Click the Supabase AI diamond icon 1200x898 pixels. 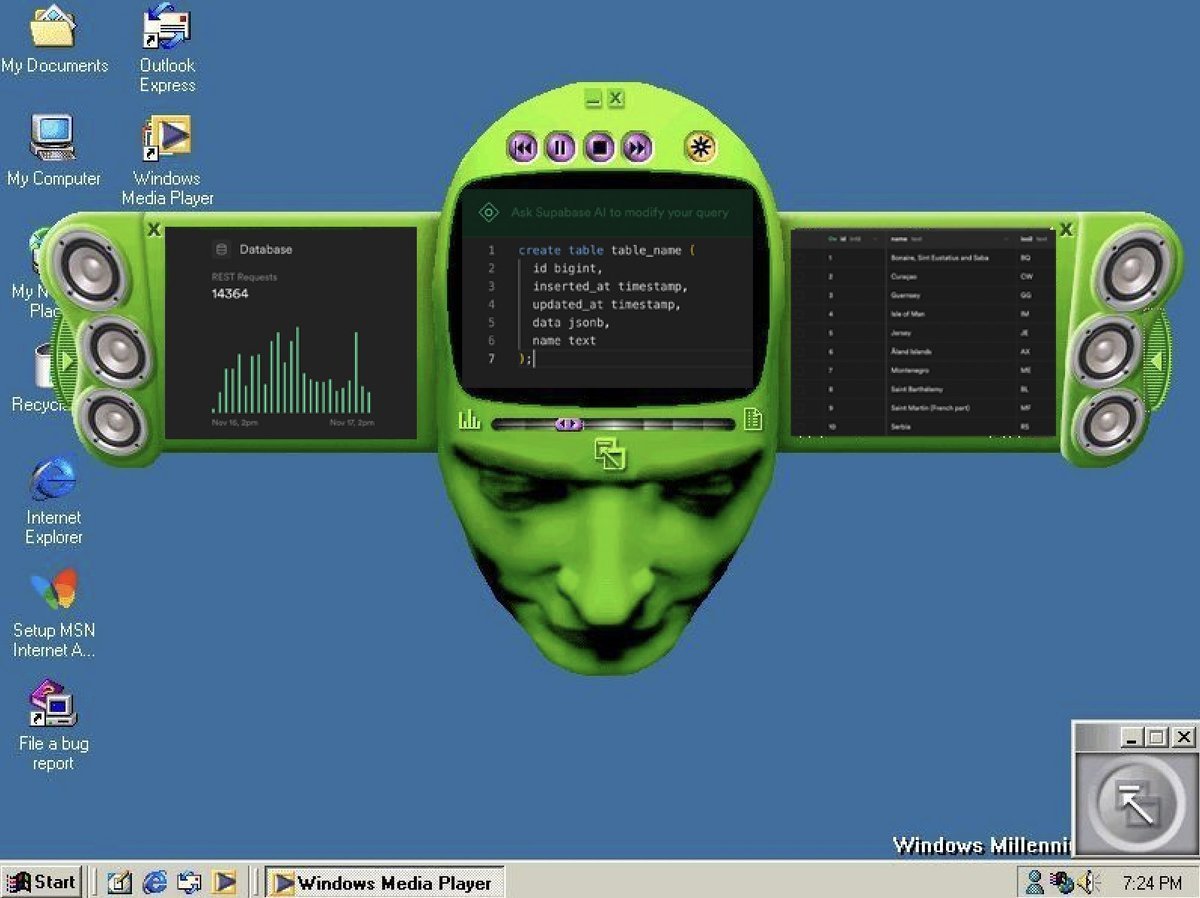pos(488,212)
